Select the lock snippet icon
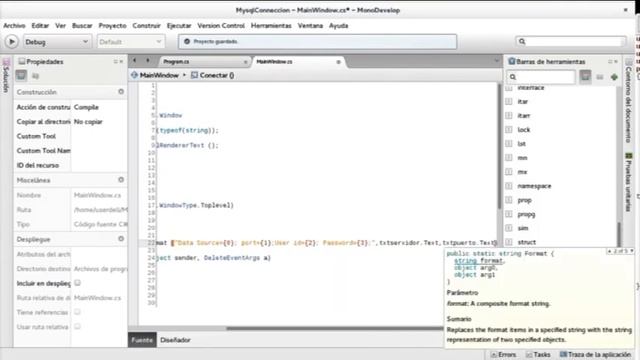The width and height of the screenshot is (640, 360). tap(509, 130)
